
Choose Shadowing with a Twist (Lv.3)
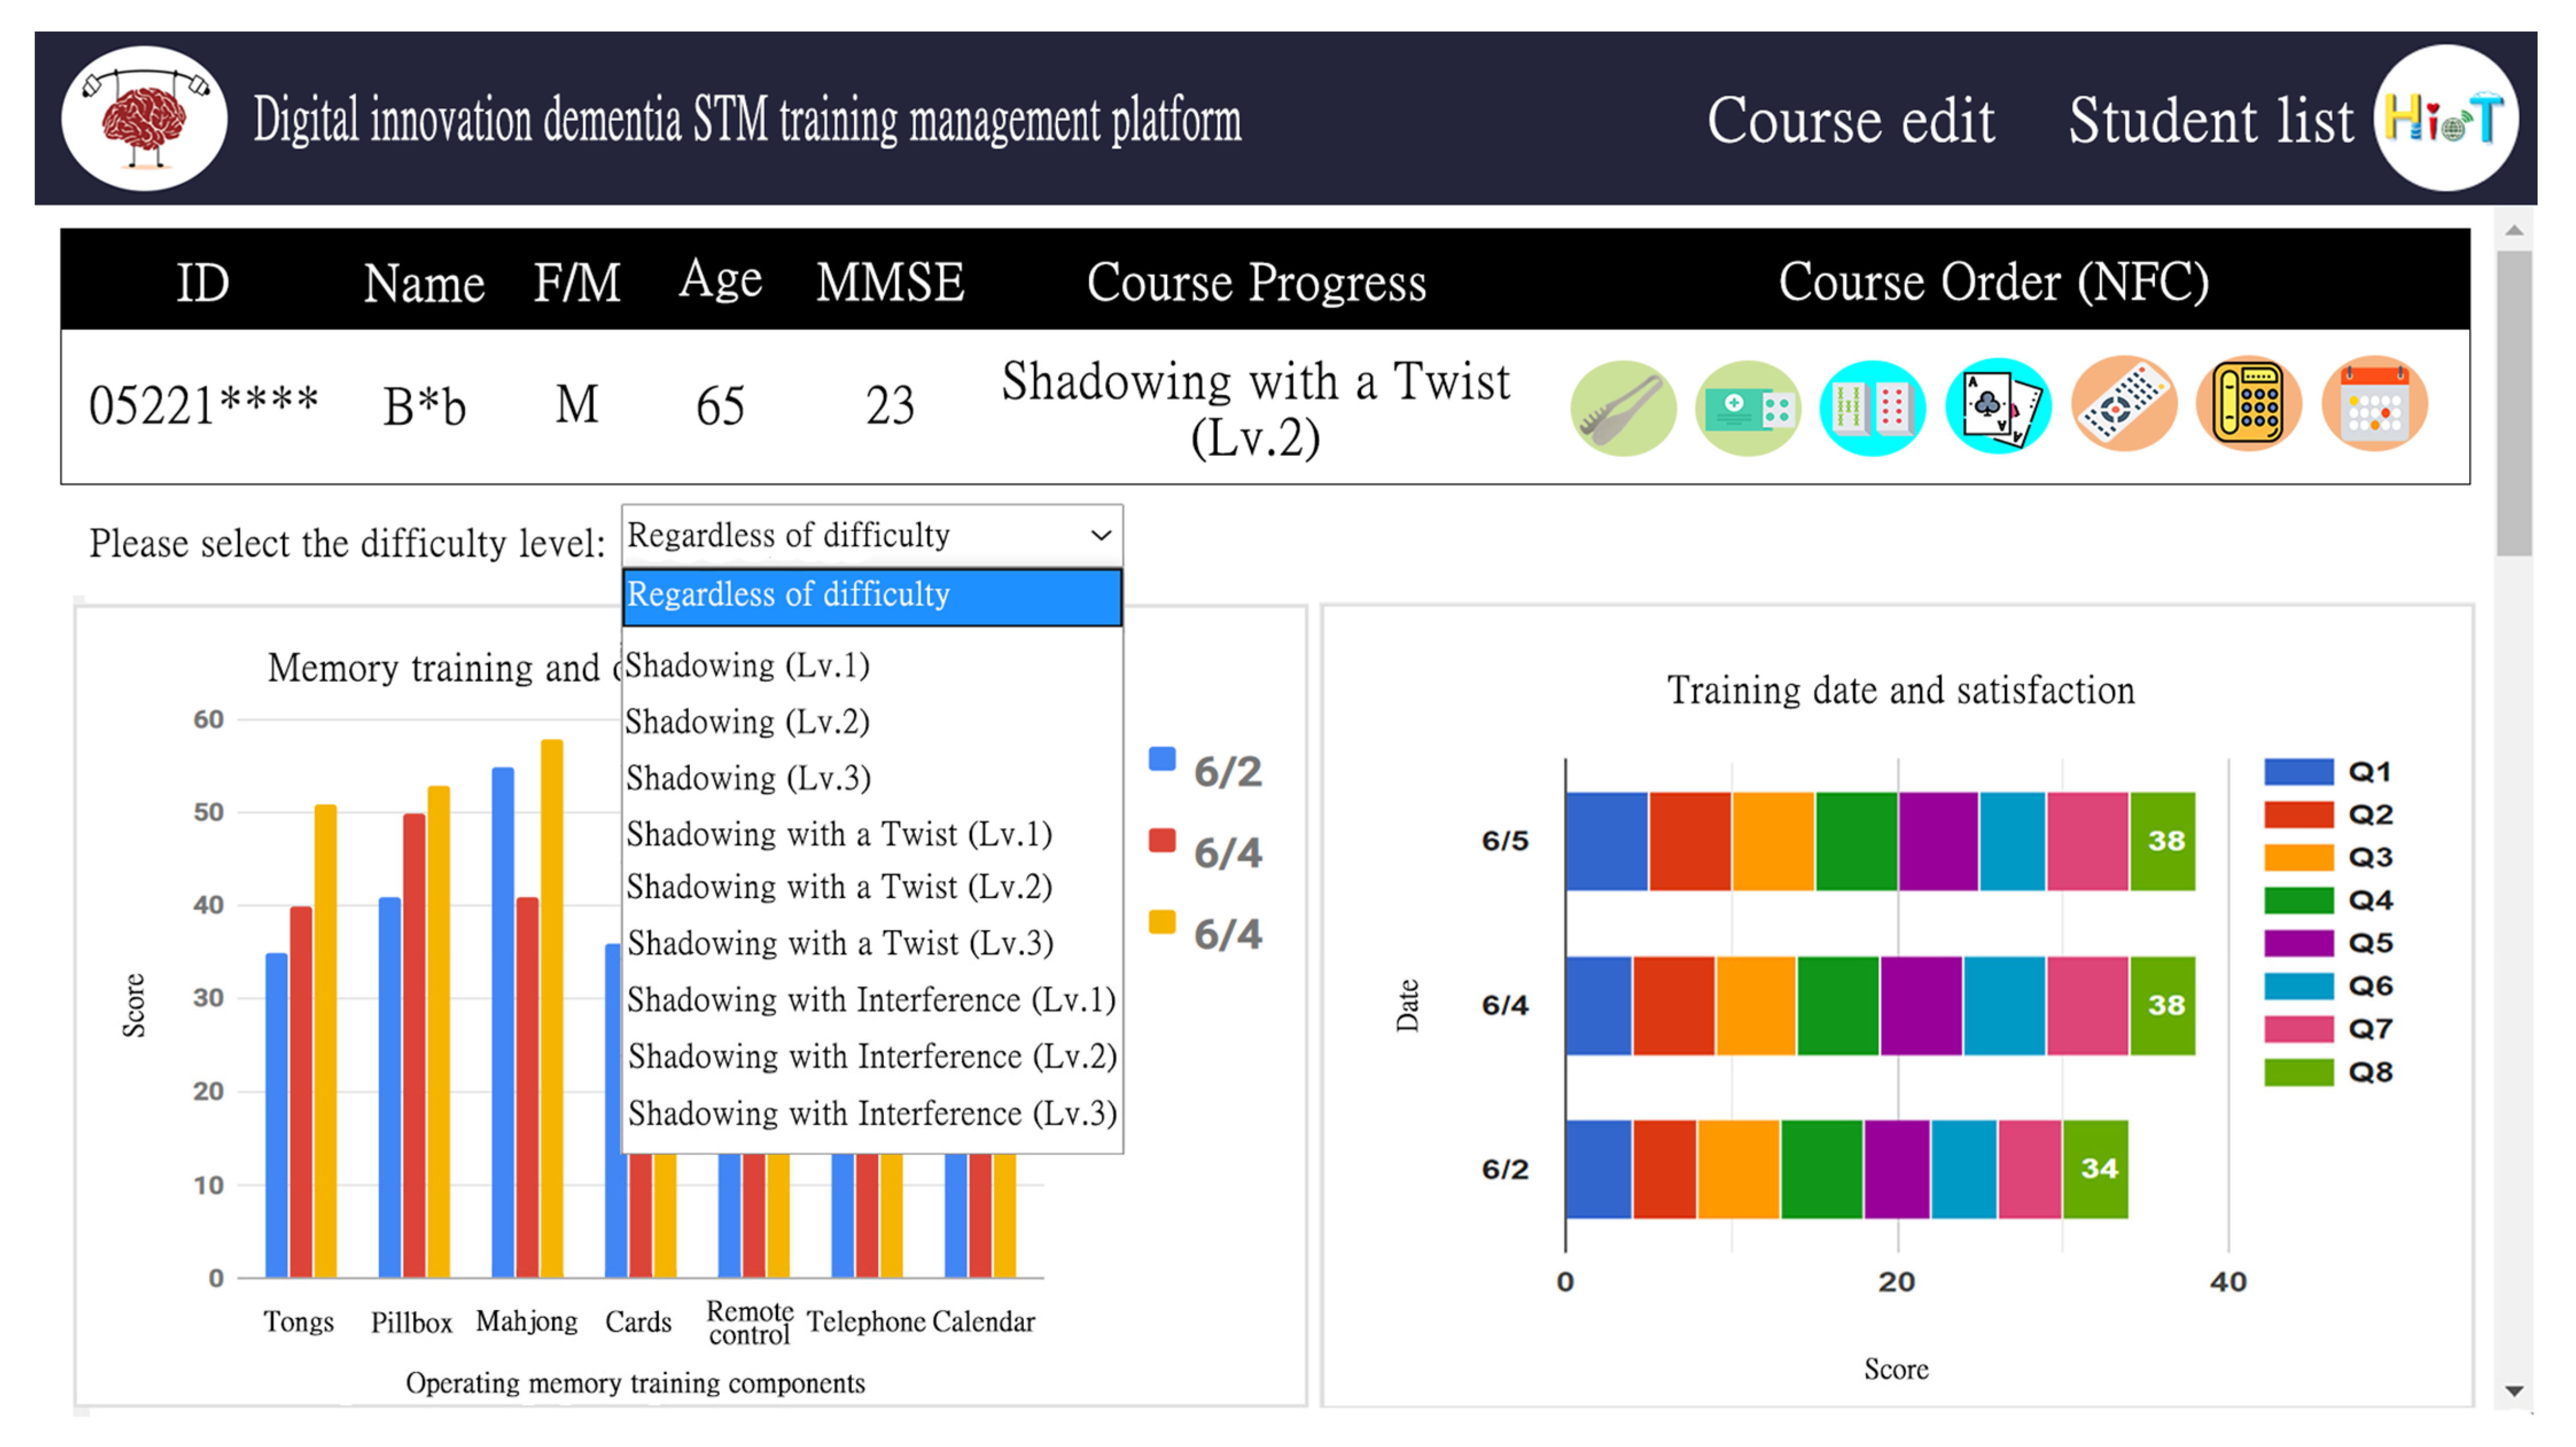(840, 943)
